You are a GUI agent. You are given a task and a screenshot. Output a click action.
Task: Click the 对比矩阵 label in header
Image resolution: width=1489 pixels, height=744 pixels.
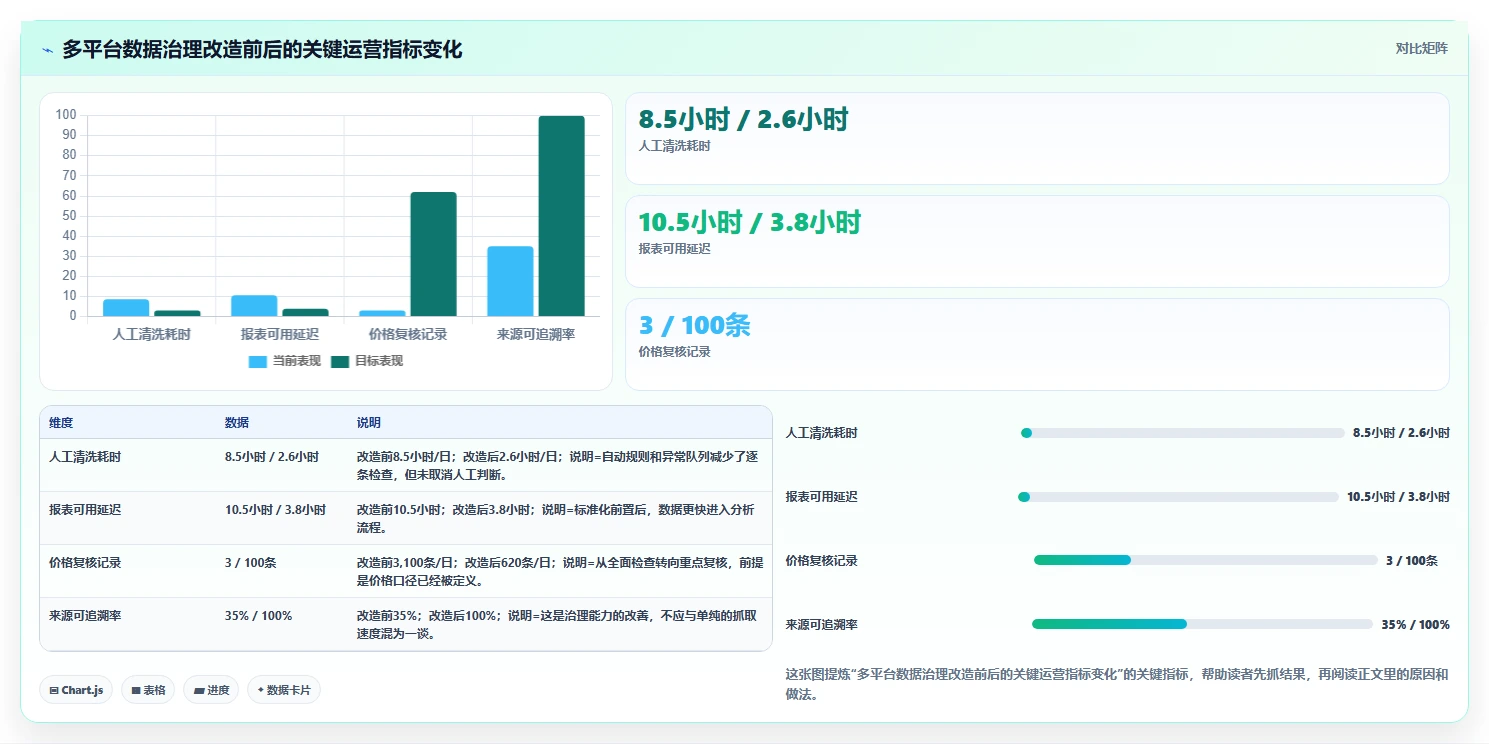pos(1421,48)
